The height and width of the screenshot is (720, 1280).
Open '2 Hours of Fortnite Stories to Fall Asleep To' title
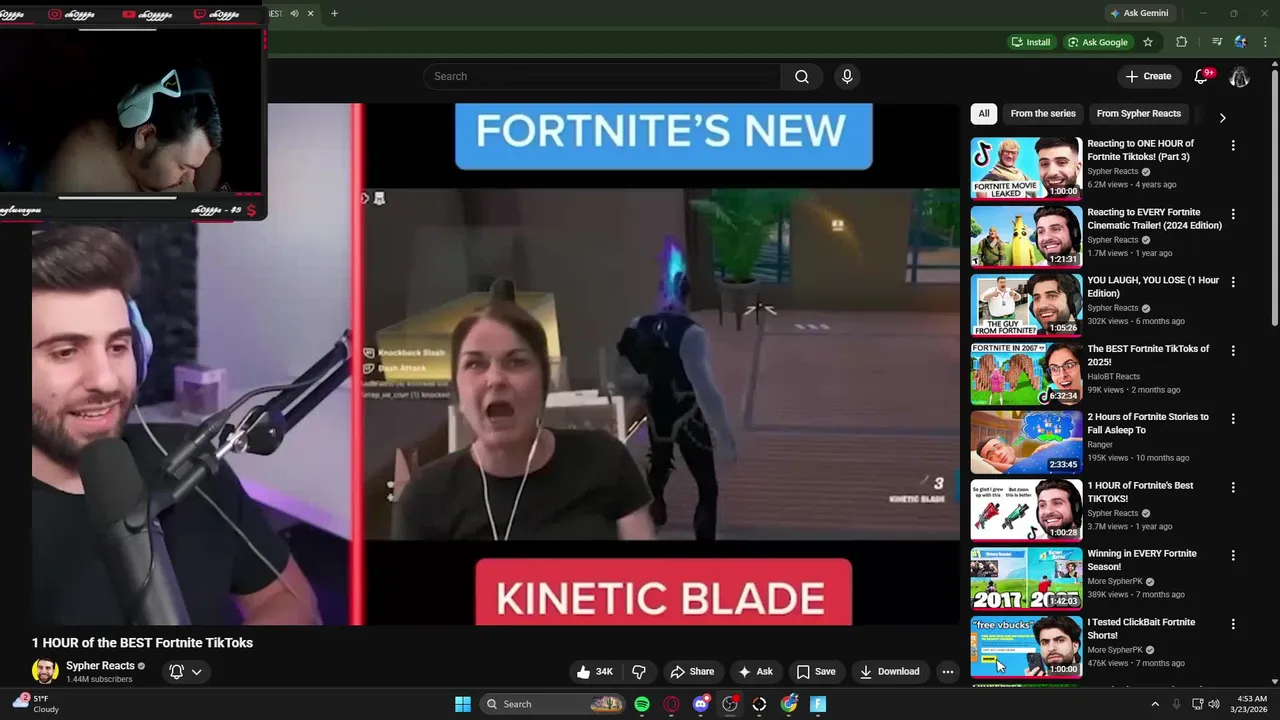[x=1148, y=424]
